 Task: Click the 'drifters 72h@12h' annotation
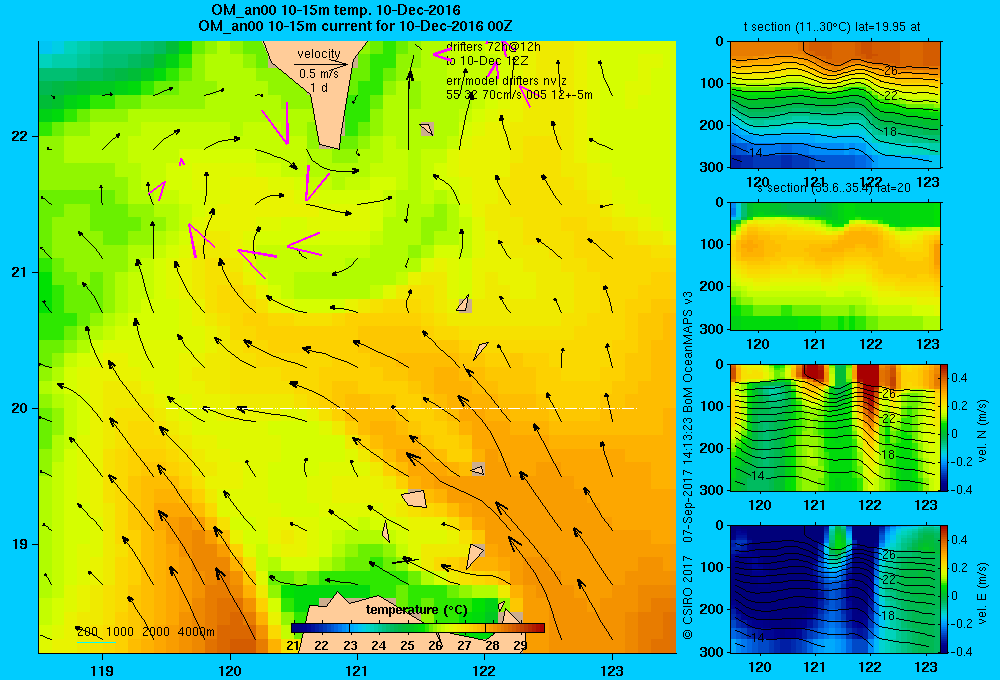(493, 47)
